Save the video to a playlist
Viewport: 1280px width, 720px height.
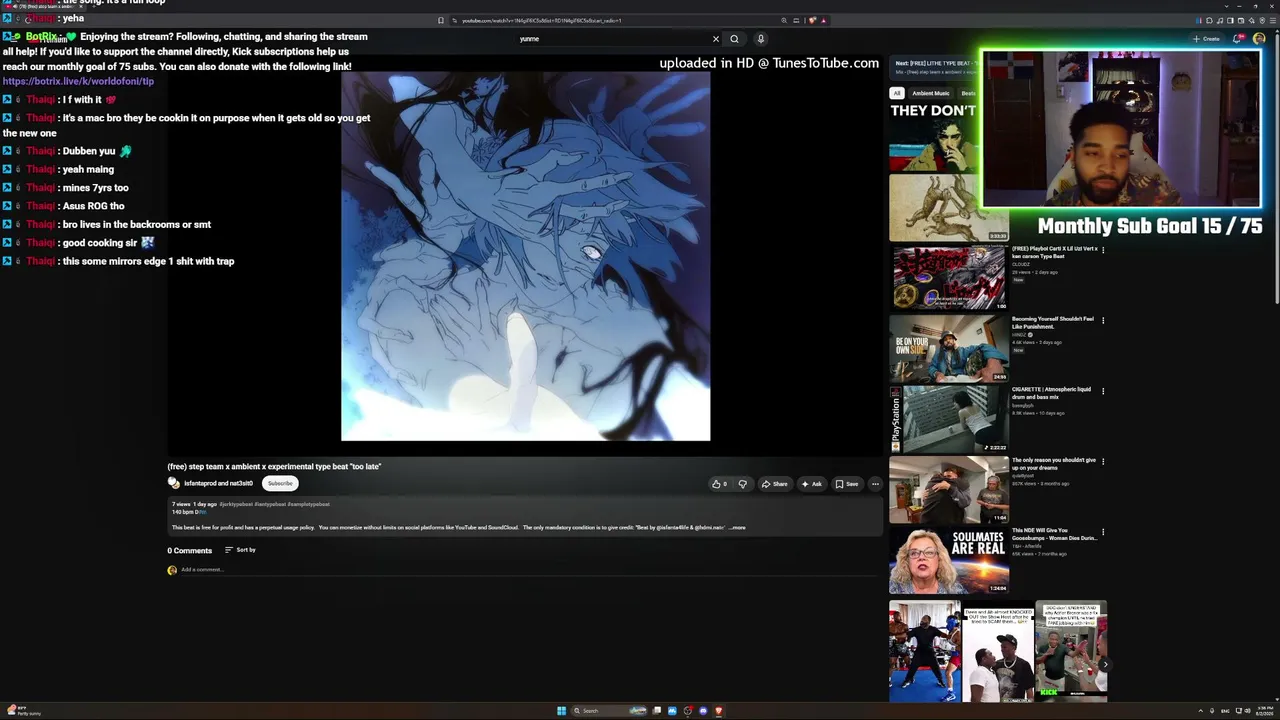pos(847,484)
